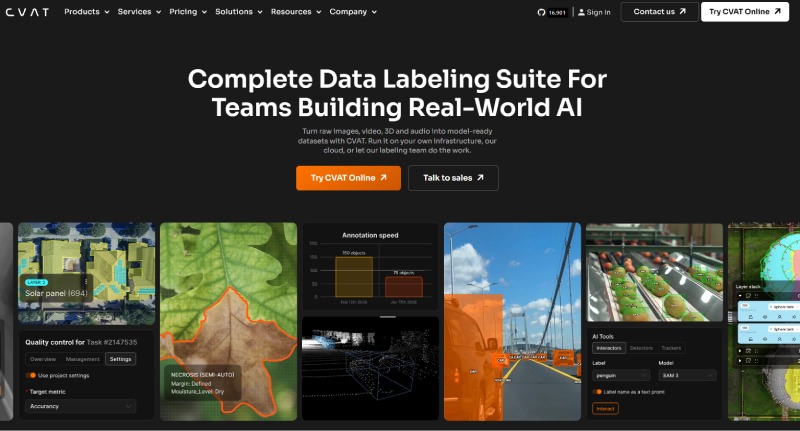Click arrow icon in top Try CVAT Online
Screen dimensions: 800x431
(x=777, y=11)
